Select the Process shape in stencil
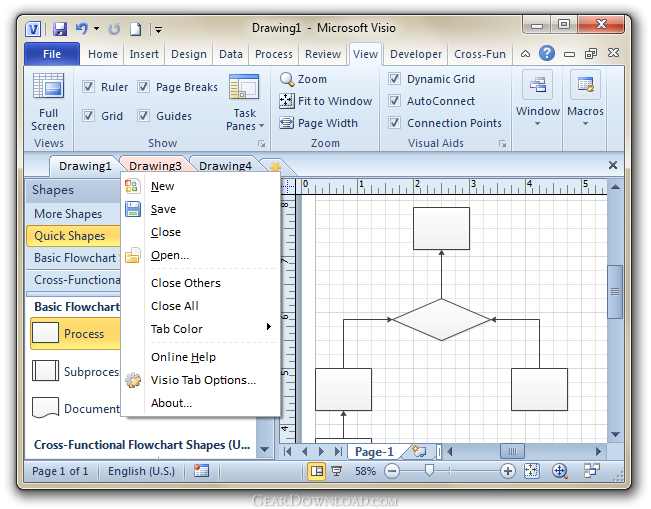Viewport: 651px width, 509px height. 75,333
